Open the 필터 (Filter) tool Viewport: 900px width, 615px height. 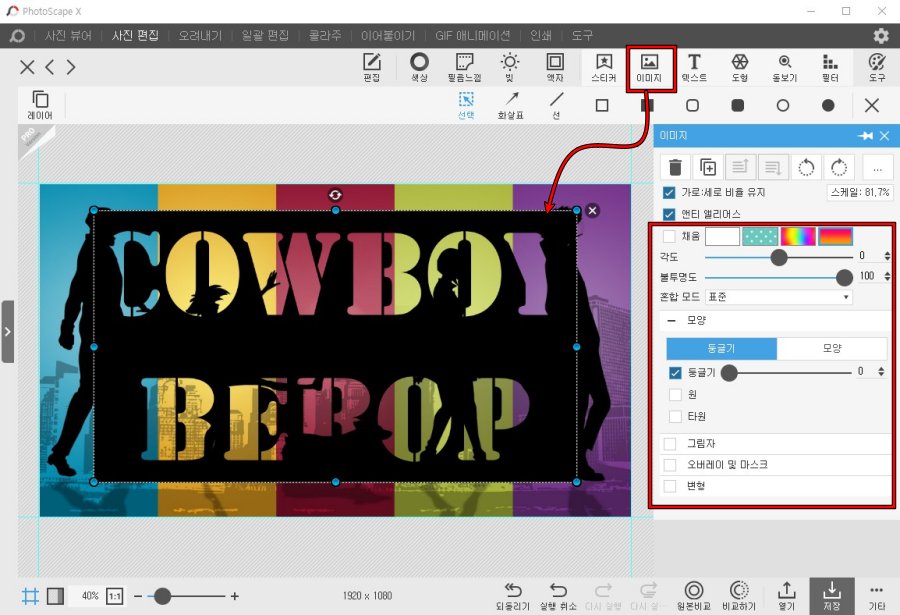830,67
